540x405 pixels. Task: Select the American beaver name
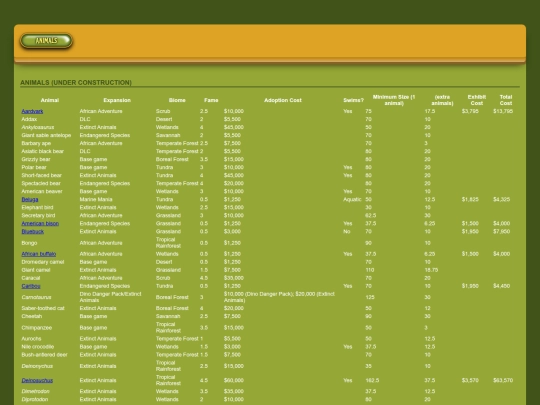(42, 191)
